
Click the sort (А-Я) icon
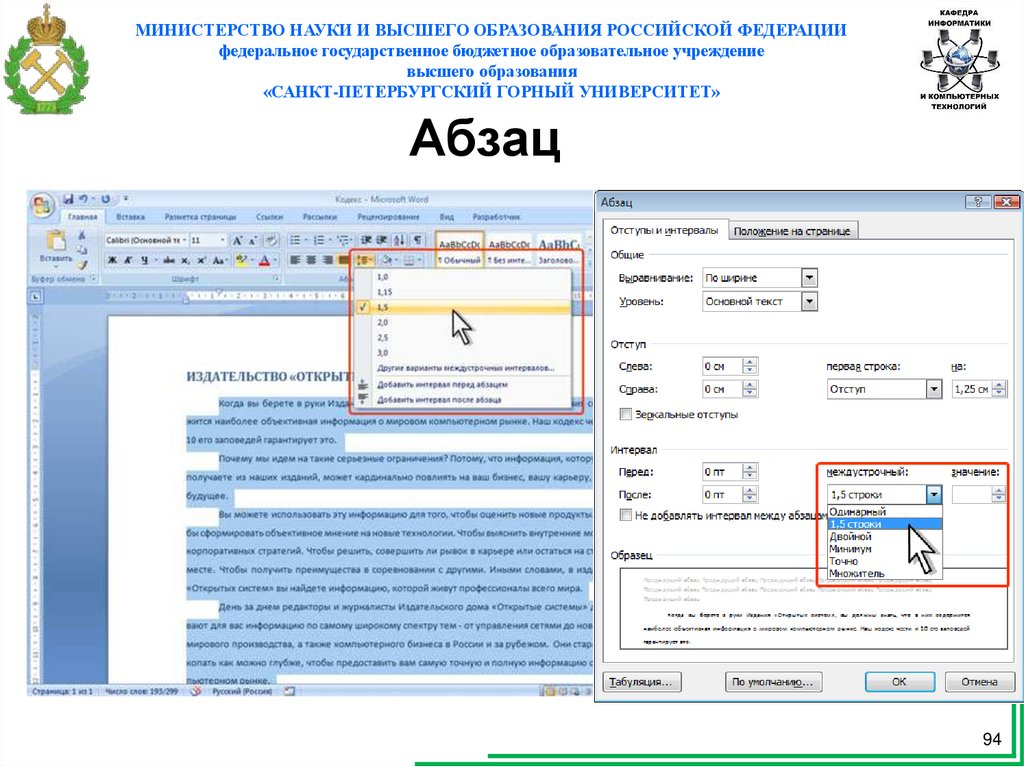[x=398, y=240]
